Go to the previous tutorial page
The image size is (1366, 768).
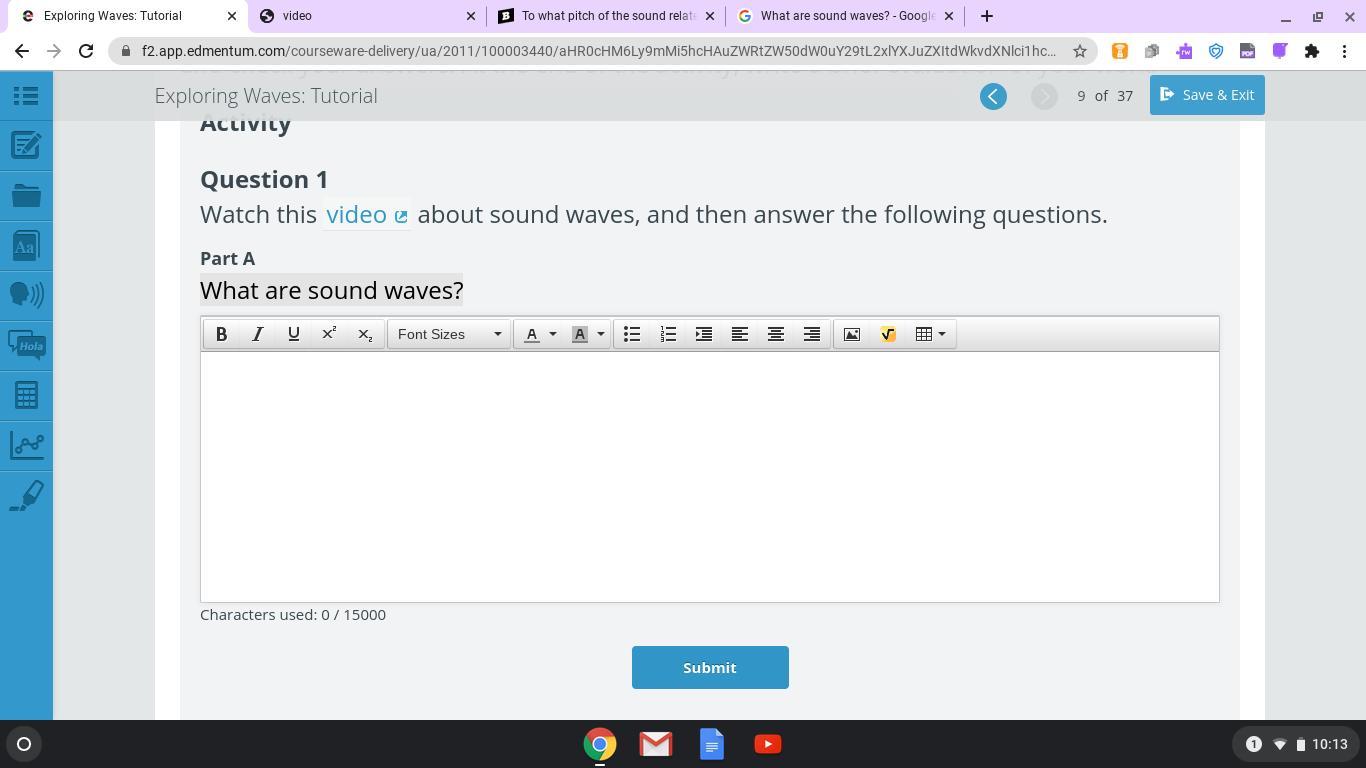tap(993, 96)
